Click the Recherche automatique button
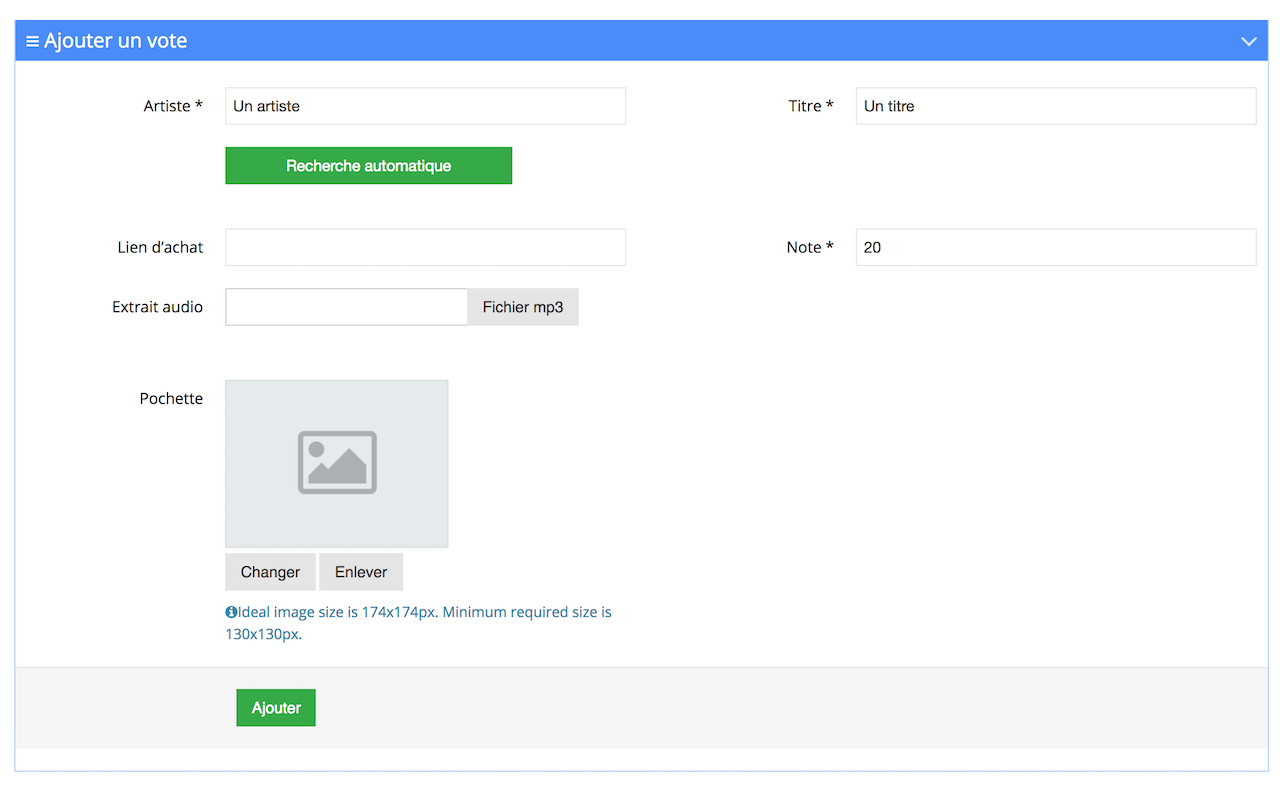The height and width of the screenshot is (785, 1280). [x=368, y=166]
